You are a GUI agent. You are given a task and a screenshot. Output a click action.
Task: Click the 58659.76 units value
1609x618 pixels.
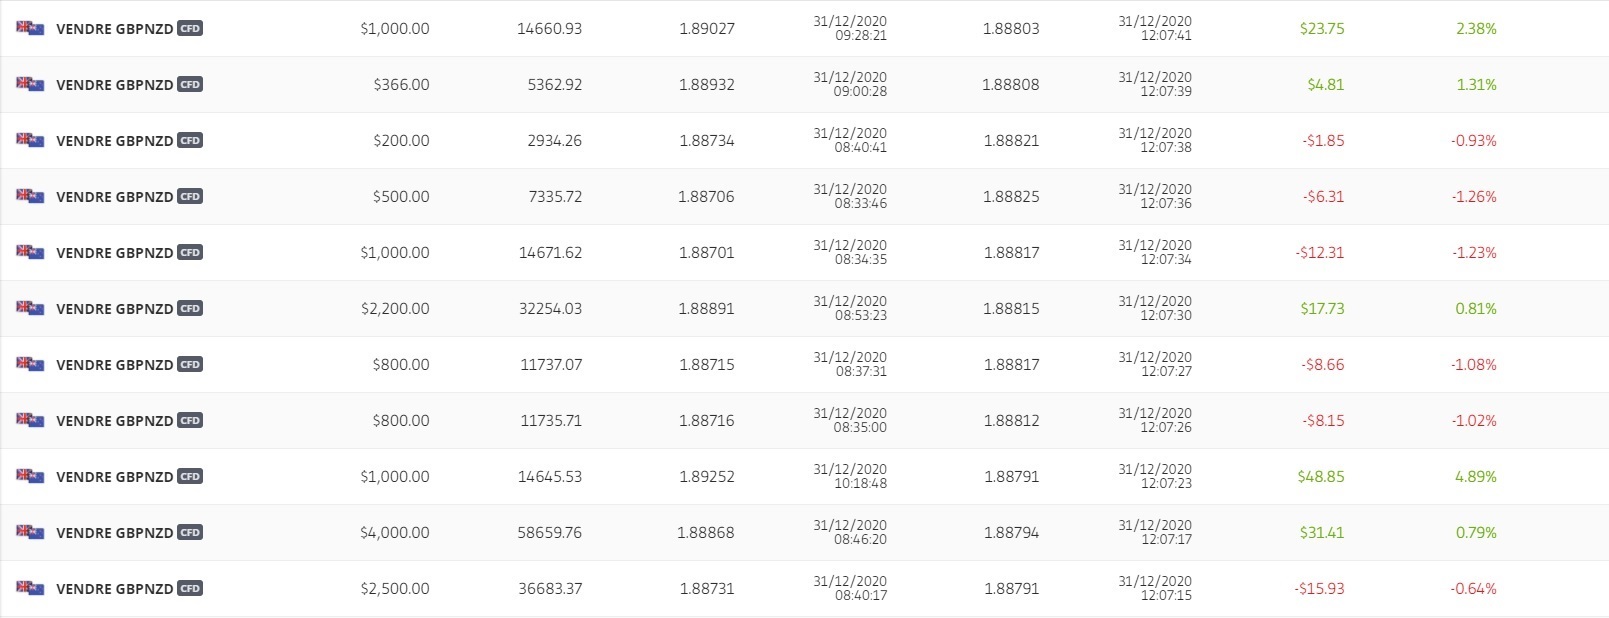550,533
